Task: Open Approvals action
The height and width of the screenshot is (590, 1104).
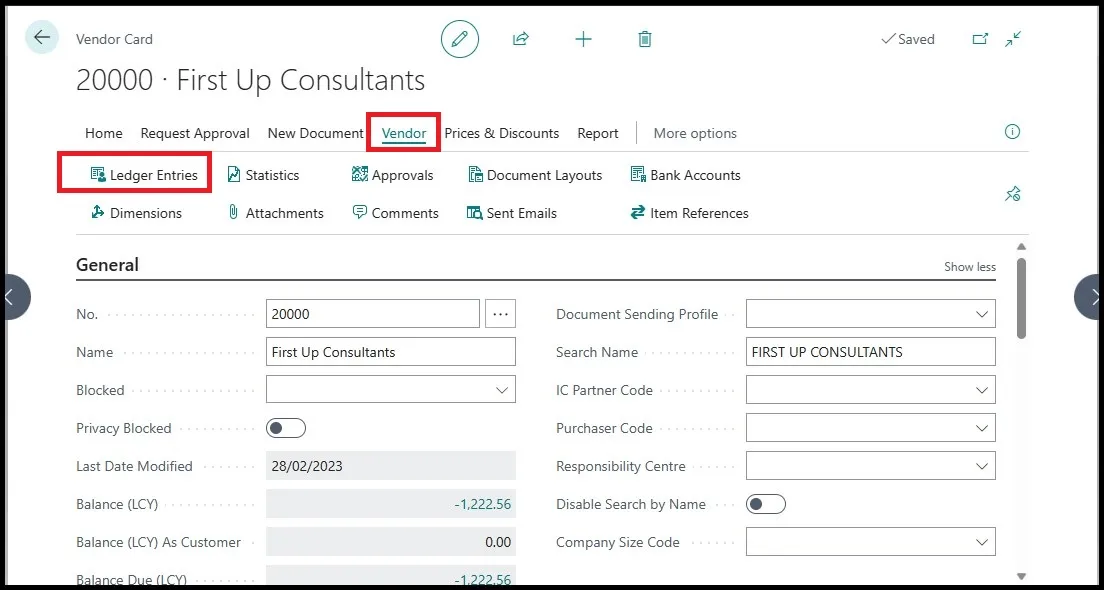Action: pos(392,175)
